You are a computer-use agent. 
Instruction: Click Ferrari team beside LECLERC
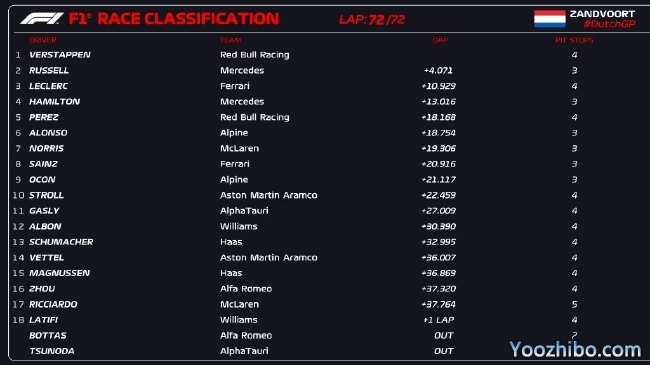coord(235,86)
